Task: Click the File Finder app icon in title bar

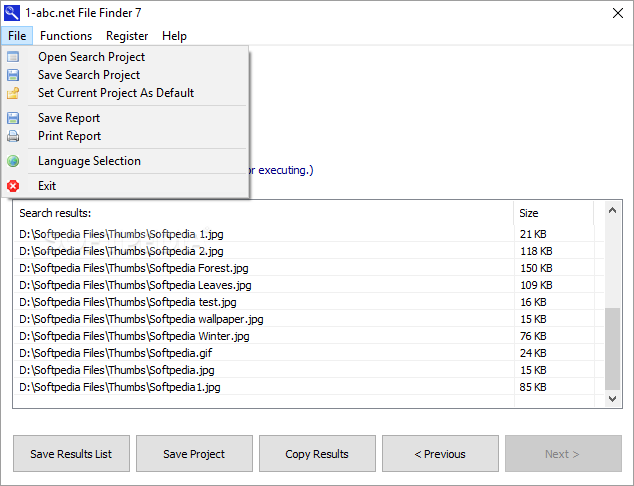Action: tap(12, 12)
